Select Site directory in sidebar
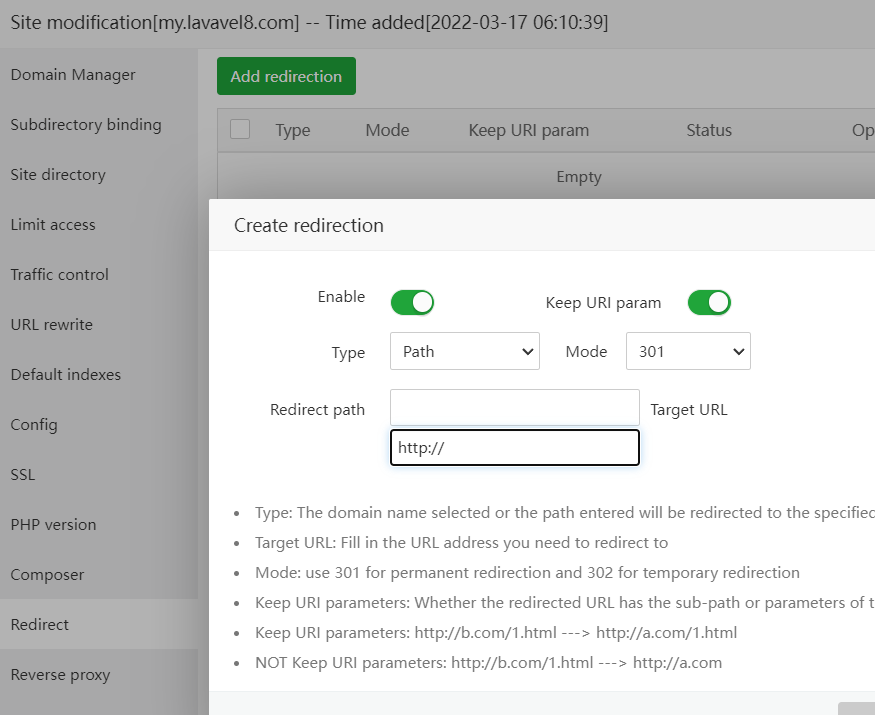 point(58,175)
